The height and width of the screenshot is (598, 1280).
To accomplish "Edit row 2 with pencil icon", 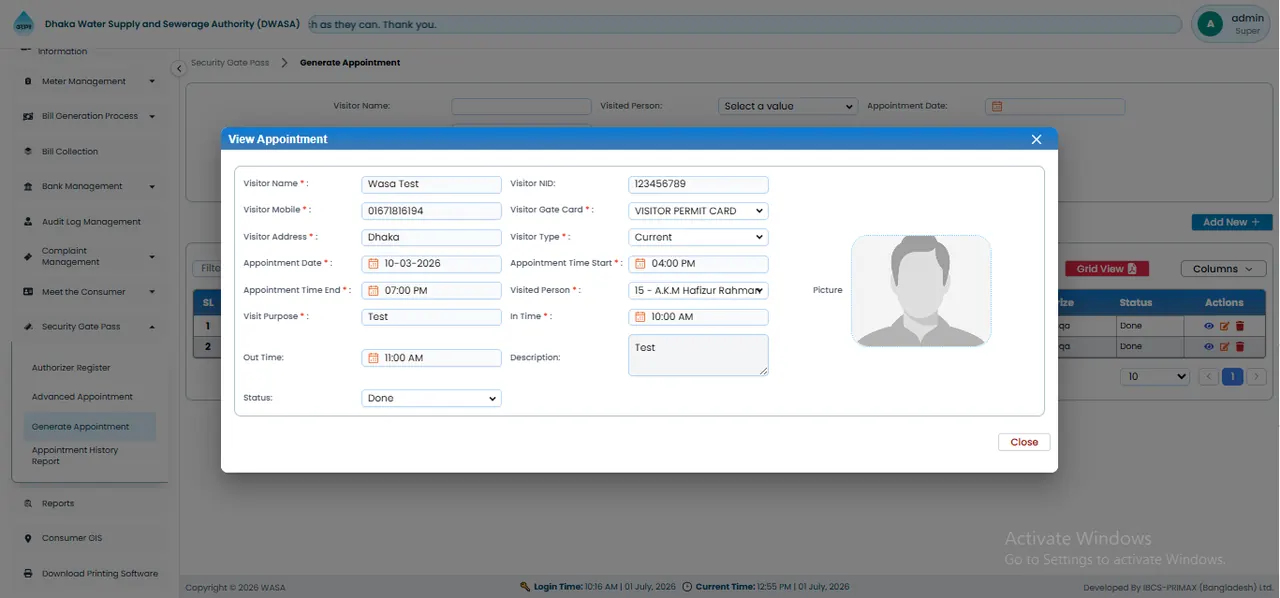I will [x=1224, y=347].
